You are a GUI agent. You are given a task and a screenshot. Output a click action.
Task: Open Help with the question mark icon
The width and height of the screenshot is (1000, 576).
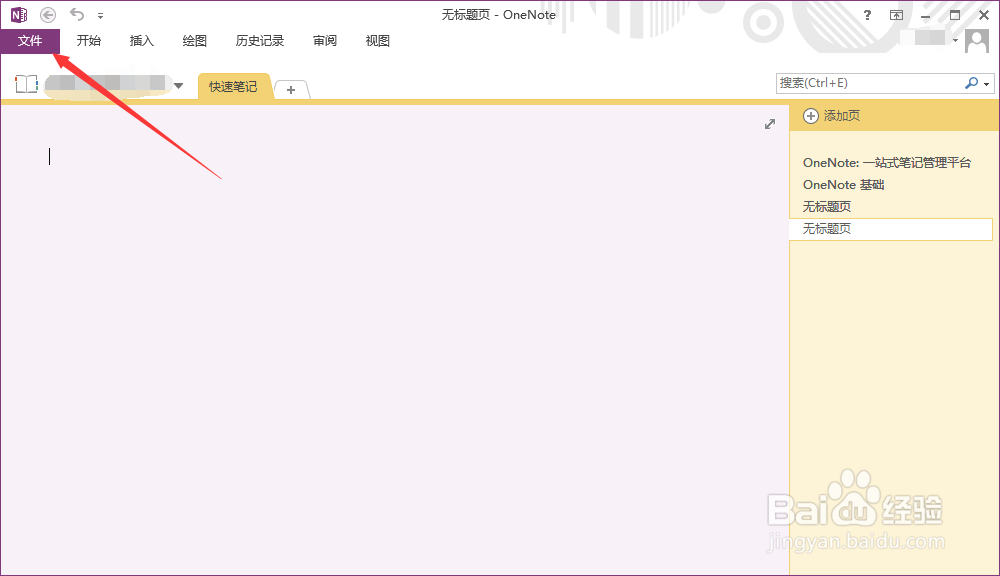coord(867,15)
